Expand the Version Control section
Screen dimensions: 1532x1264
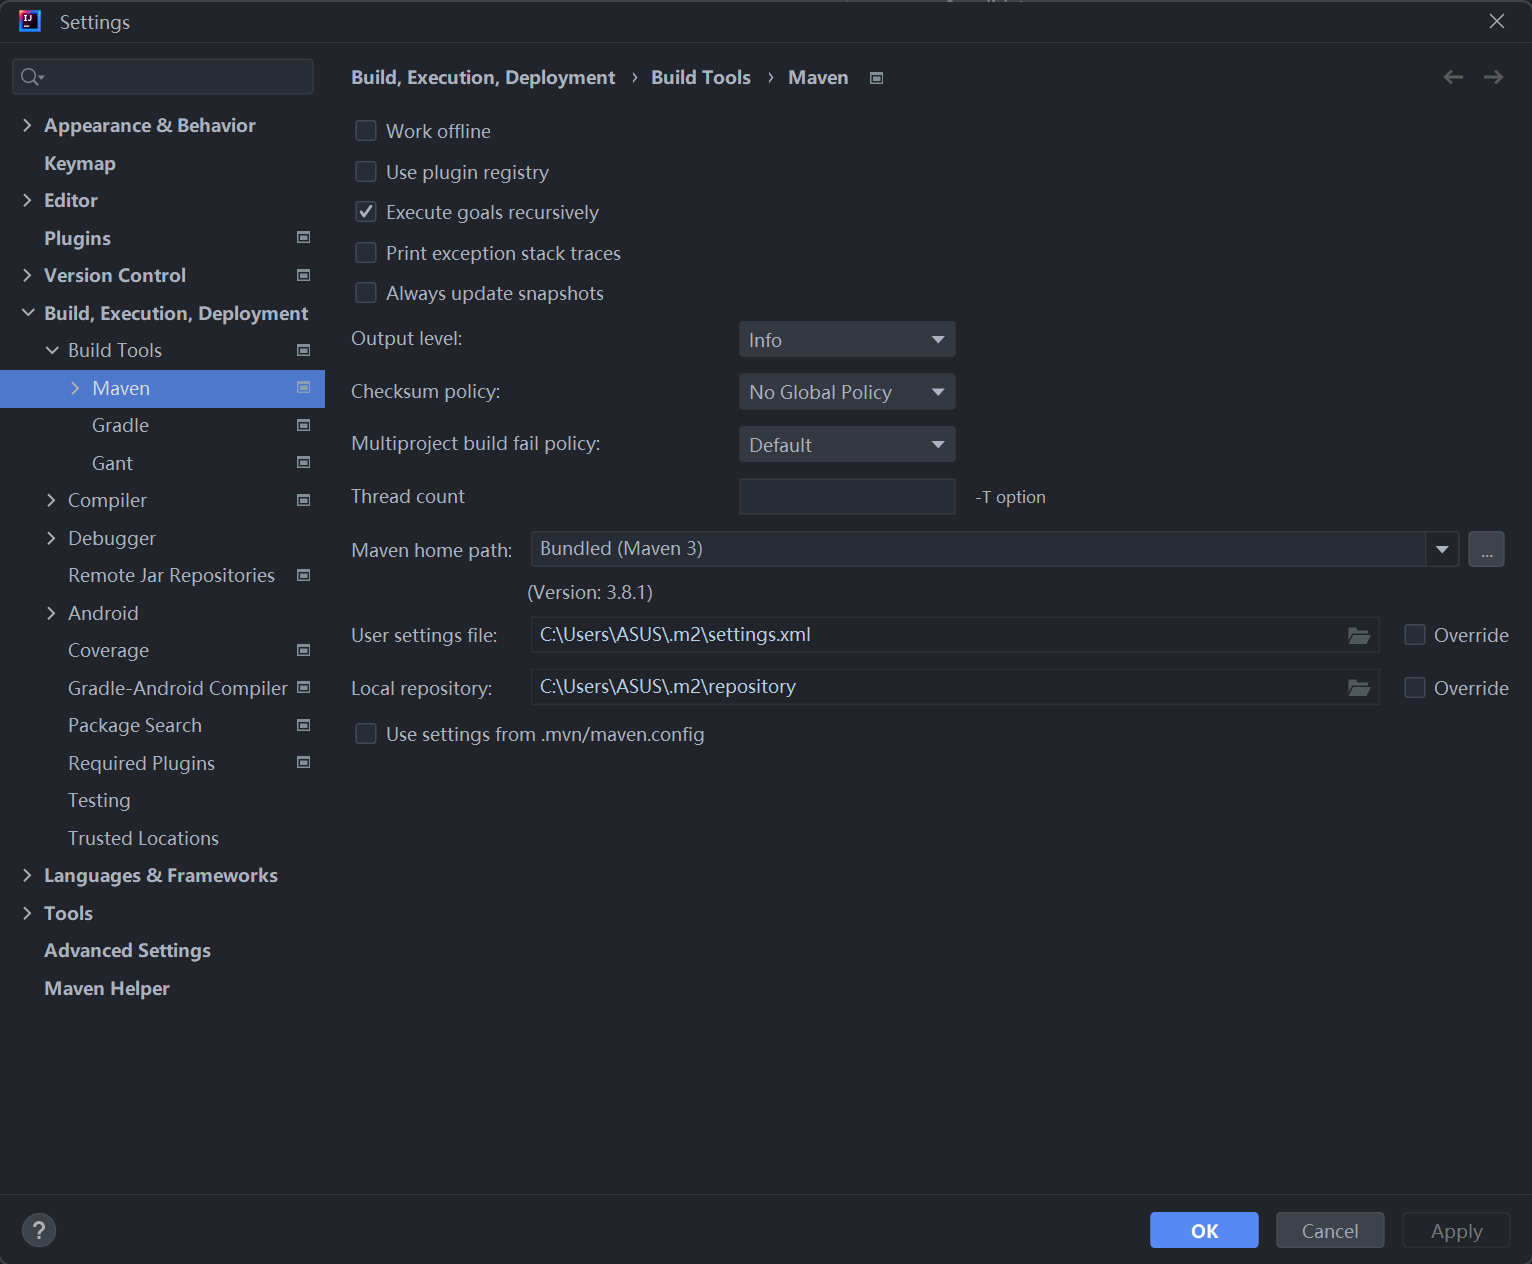27,275
